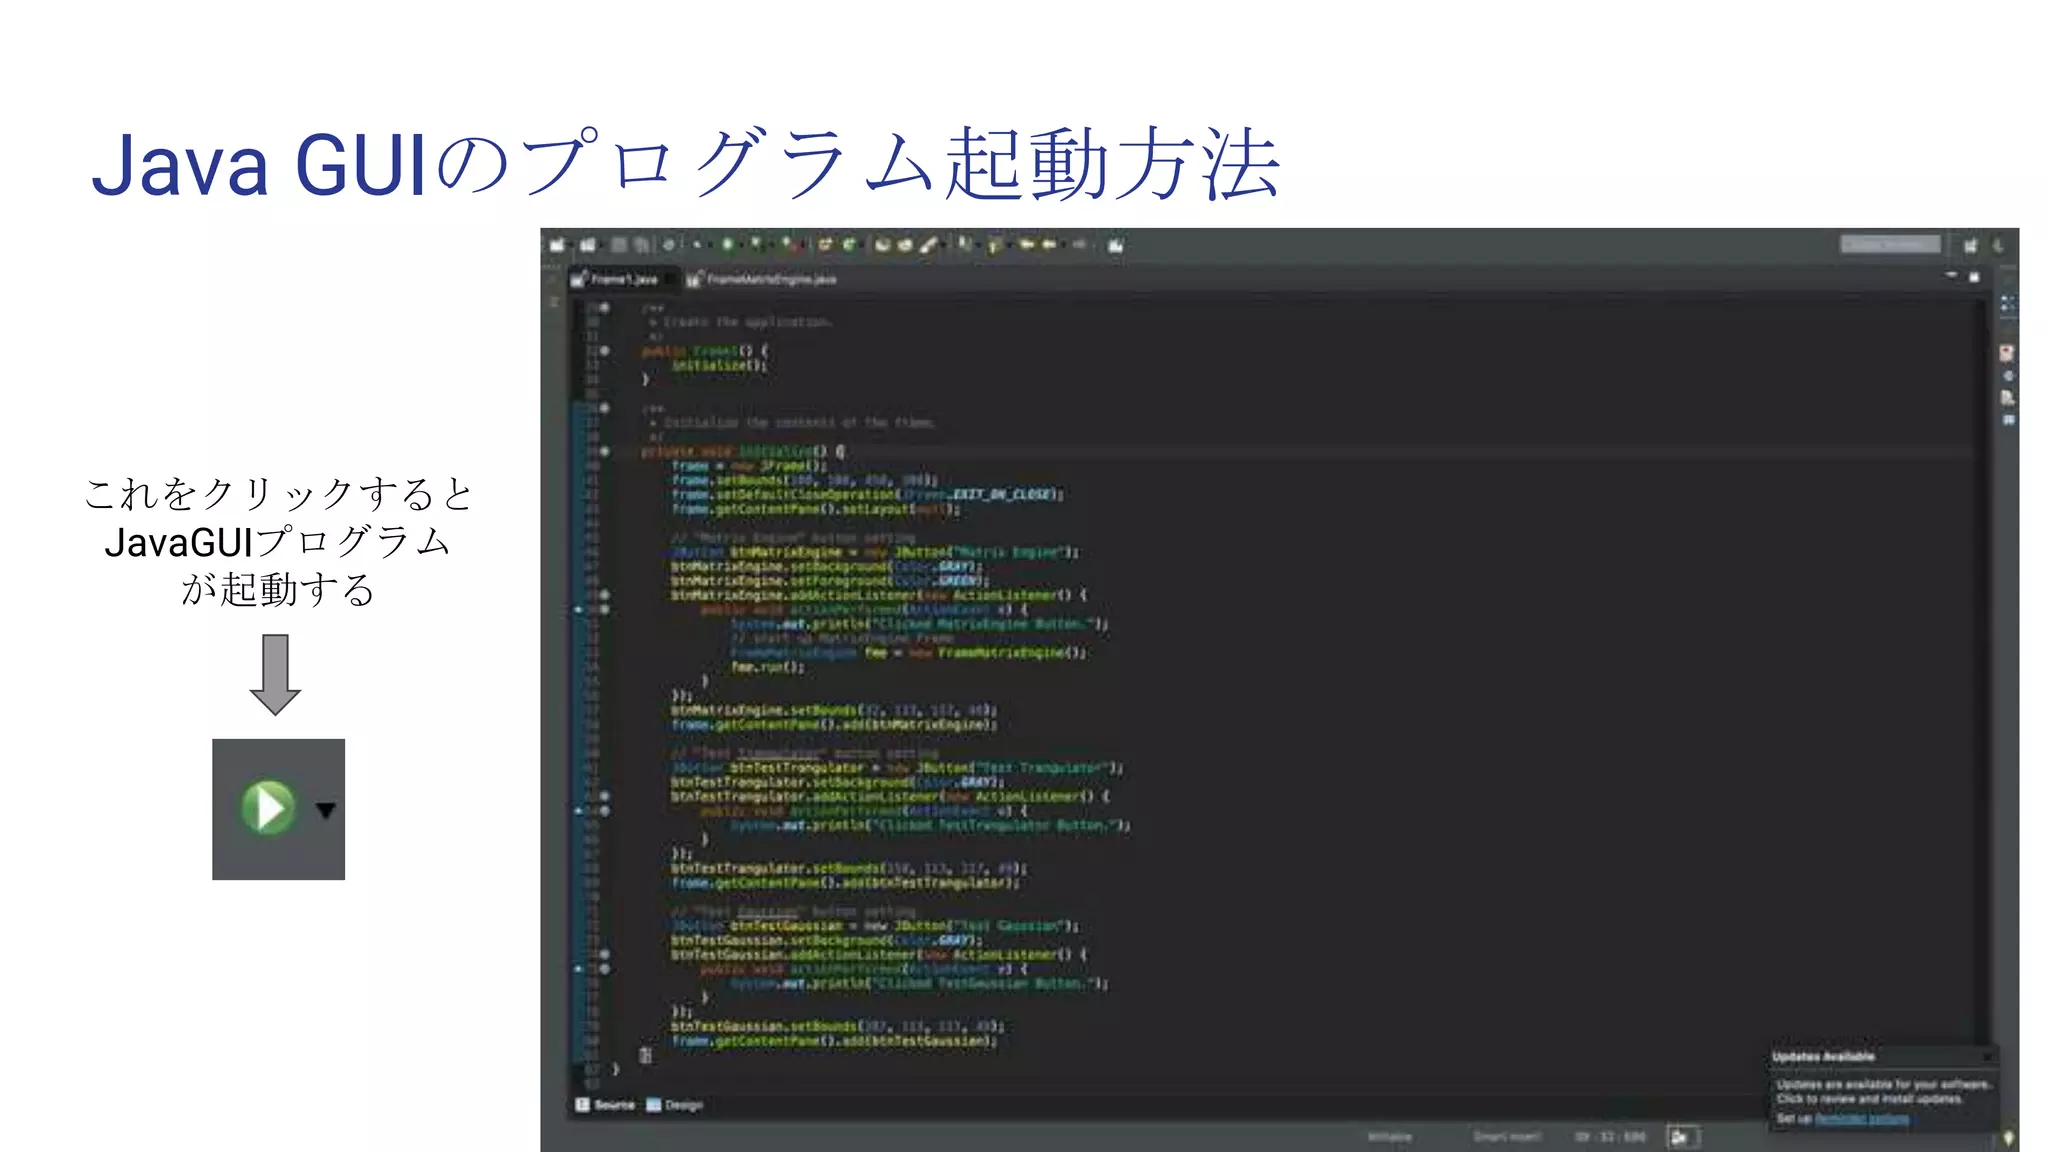Click the Writable status bar entry
This screenshot has height=1152, width=2048.
pyautogui.click(x=1389, y=1137)
